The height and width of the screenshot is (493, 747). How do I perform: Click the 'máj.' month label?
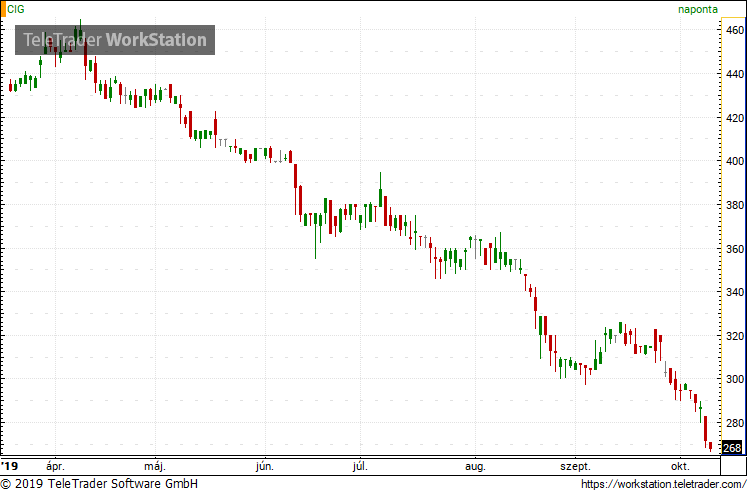click(x=155, y=466)
